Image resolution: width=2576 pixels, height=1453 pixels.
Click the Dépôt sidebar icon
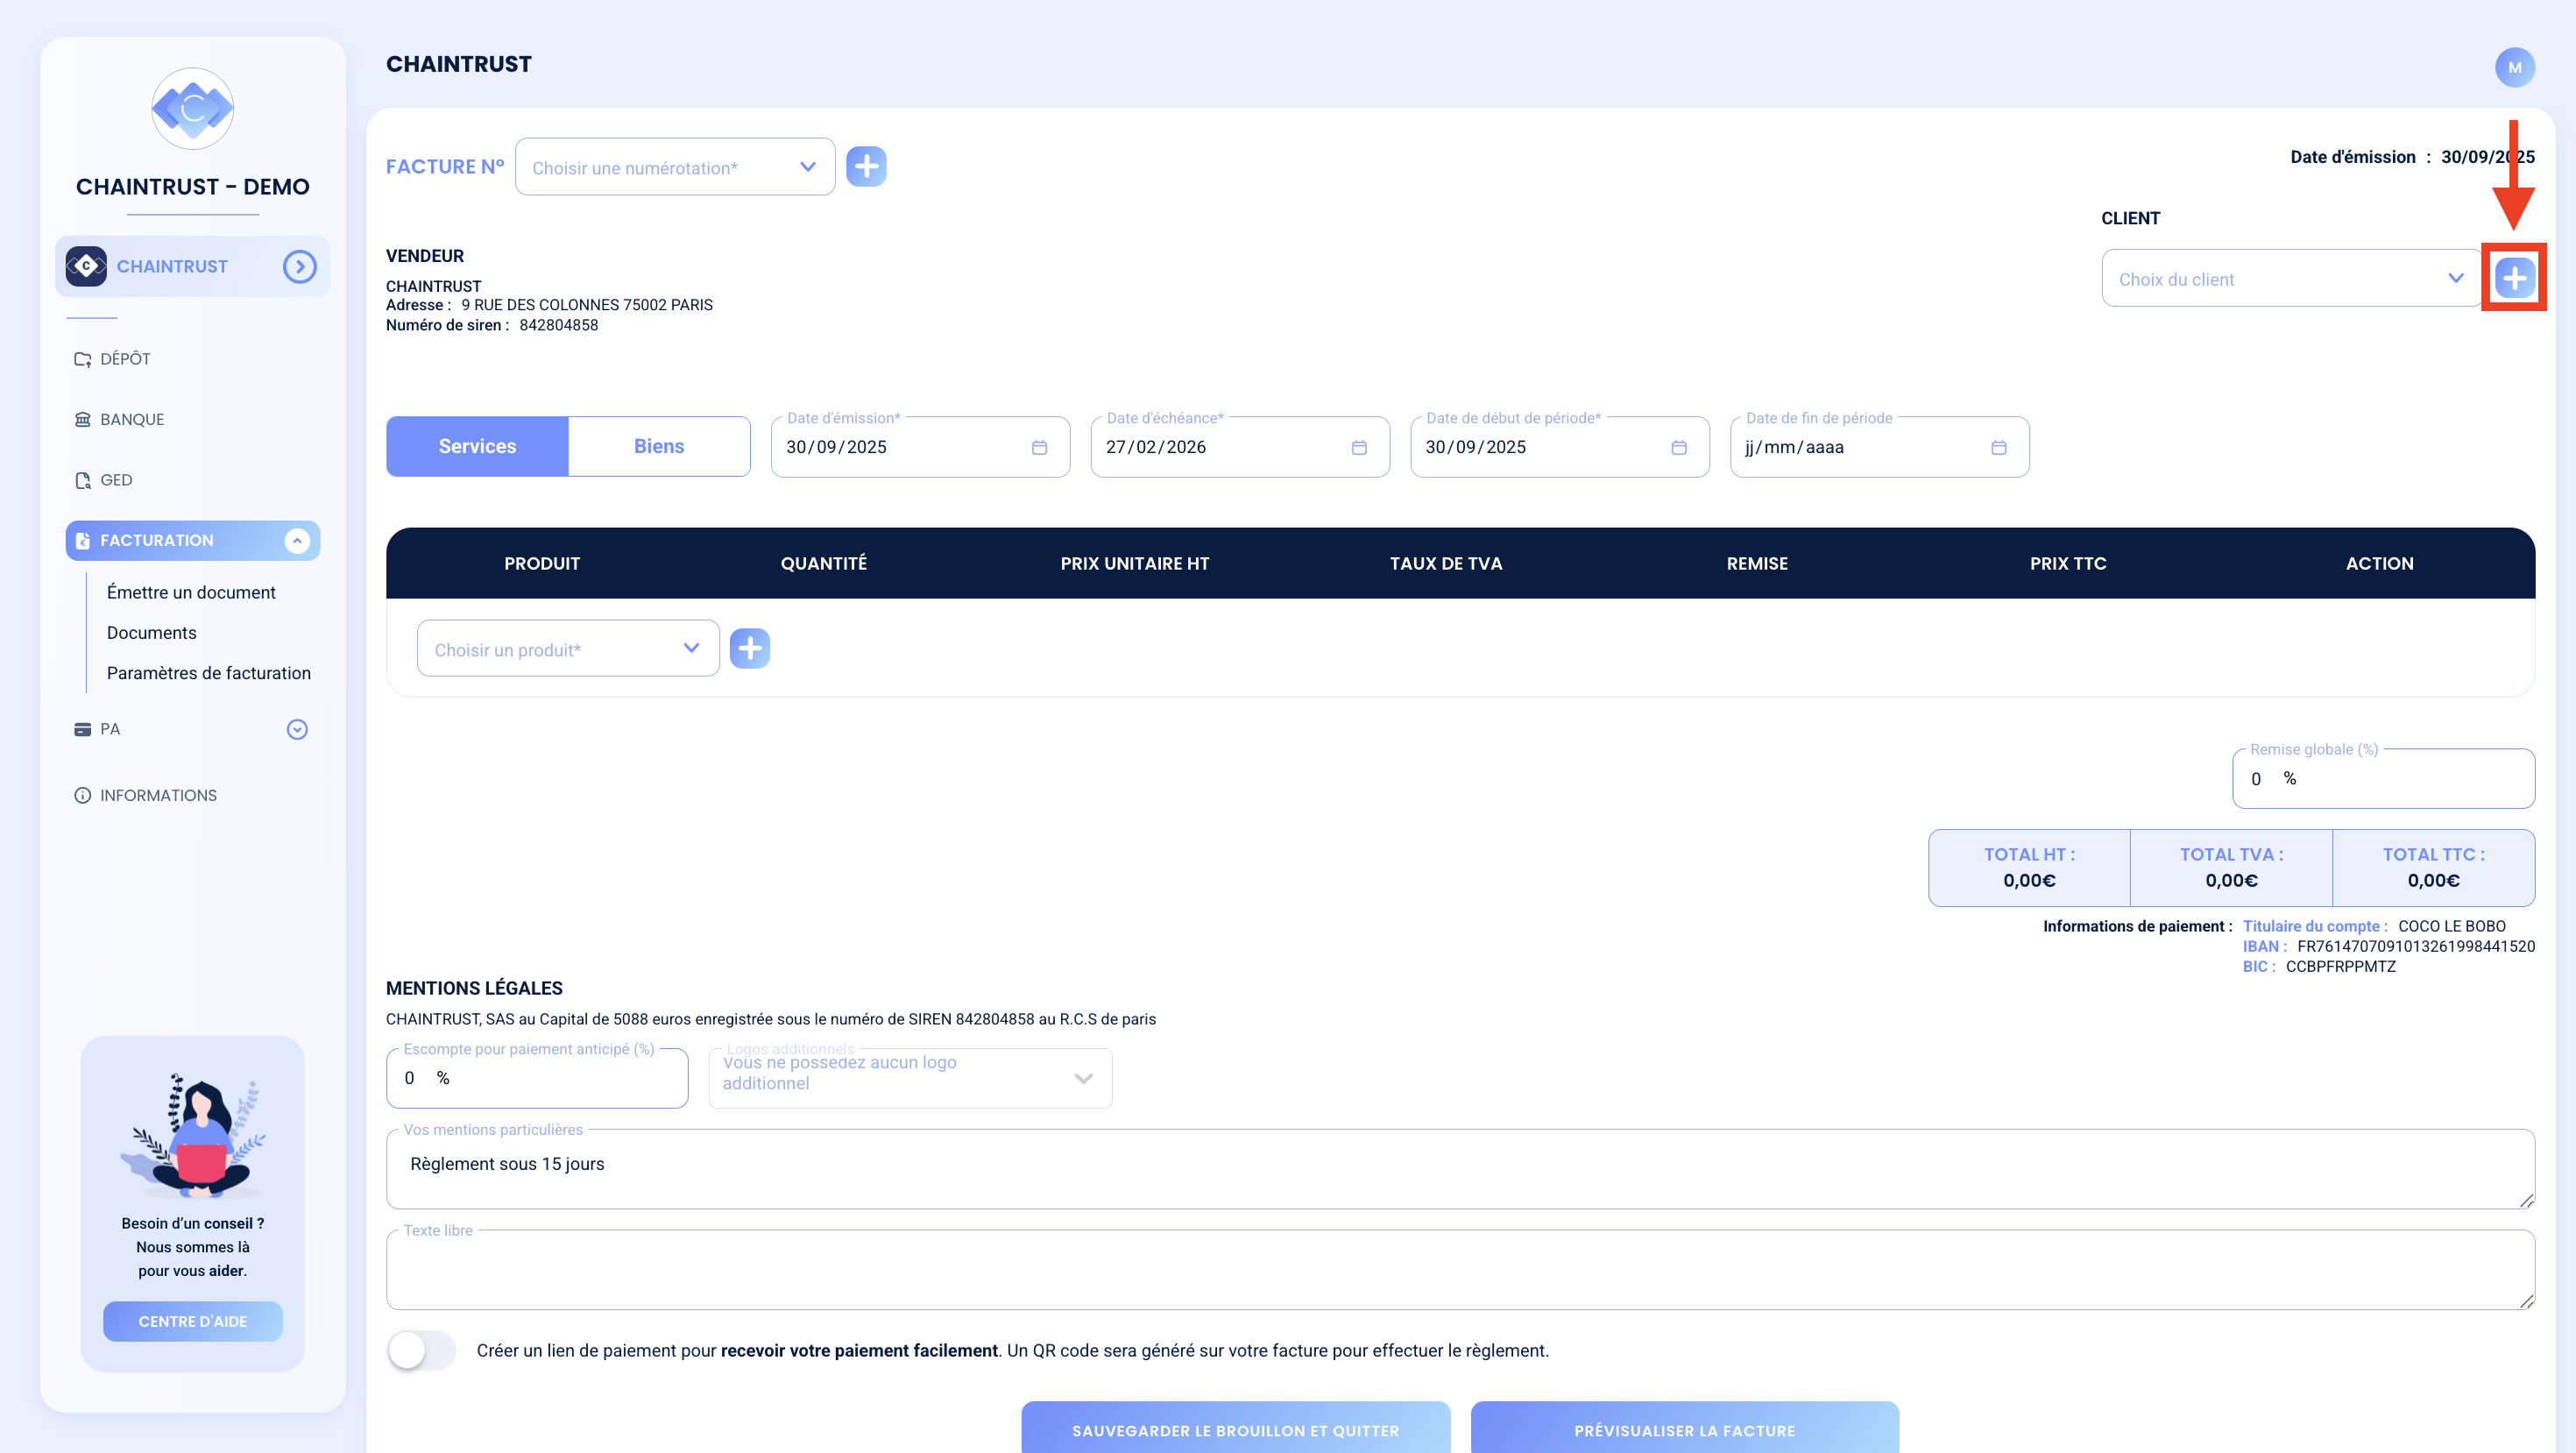(82, 359)
